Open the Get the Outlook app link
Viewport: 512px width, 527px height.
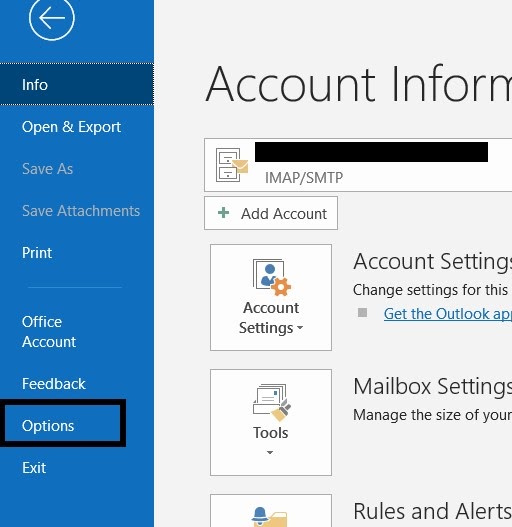448,314
